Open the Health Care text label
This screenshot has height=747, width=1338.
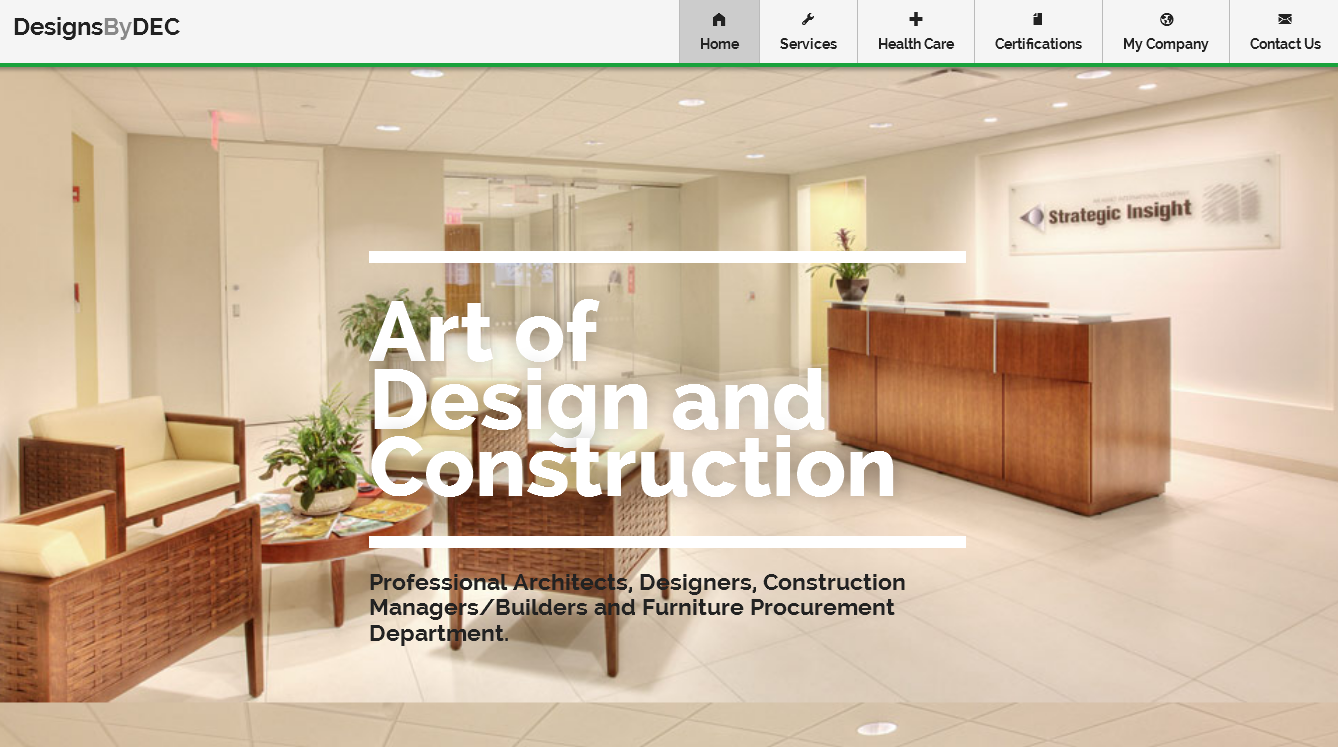pyautogui.click(x=915, y=44)
